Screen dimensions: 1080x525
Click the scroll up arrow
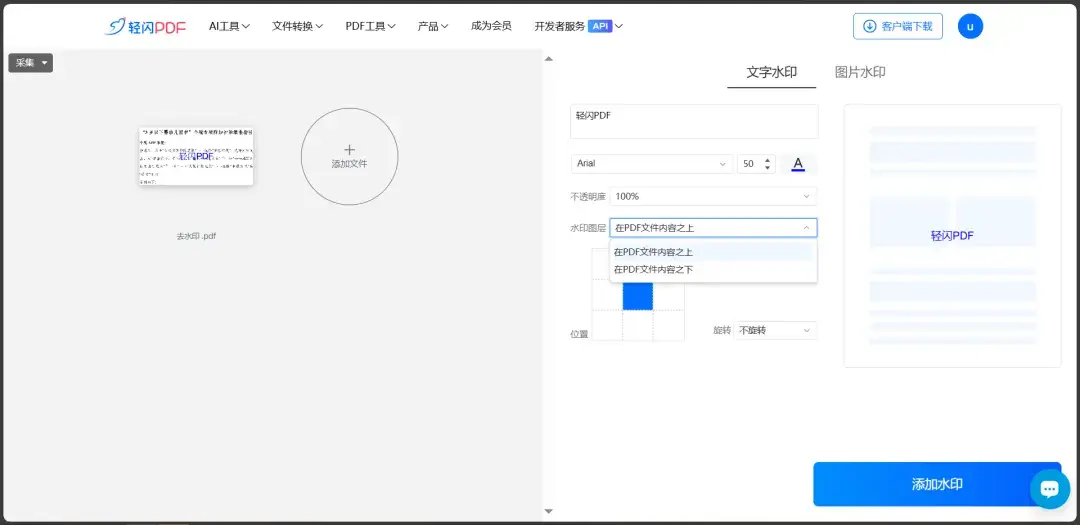click(x=549, y=59)
